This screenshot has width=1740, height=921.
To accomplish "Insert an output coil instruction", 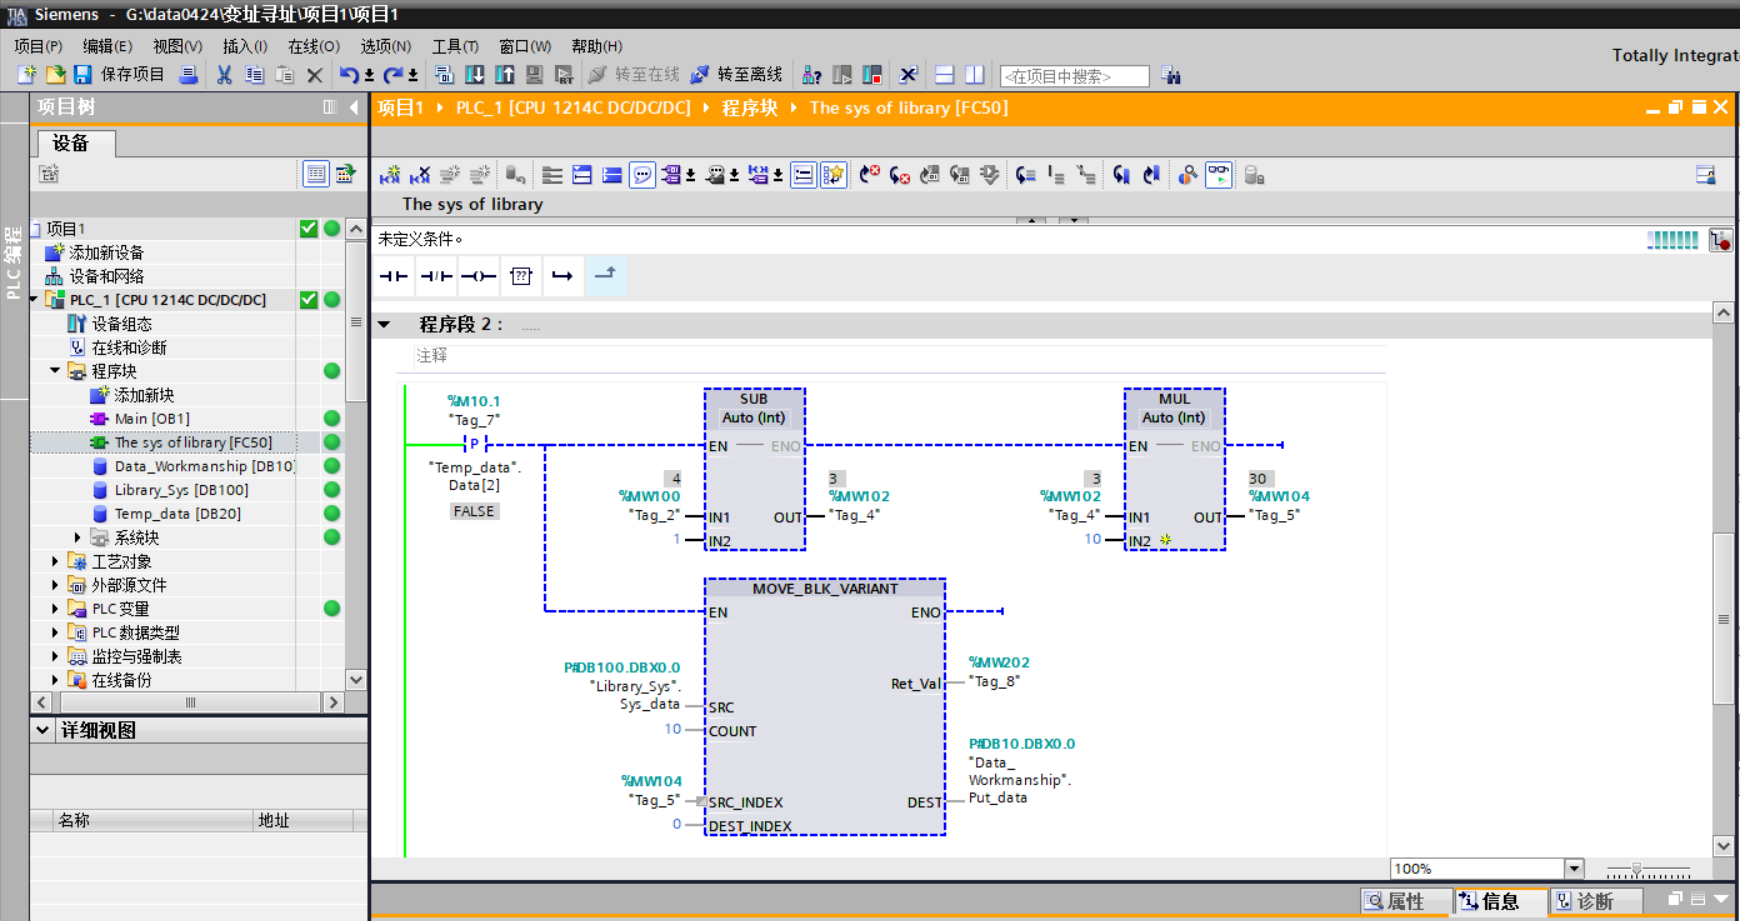I will [x=478, y=276].
